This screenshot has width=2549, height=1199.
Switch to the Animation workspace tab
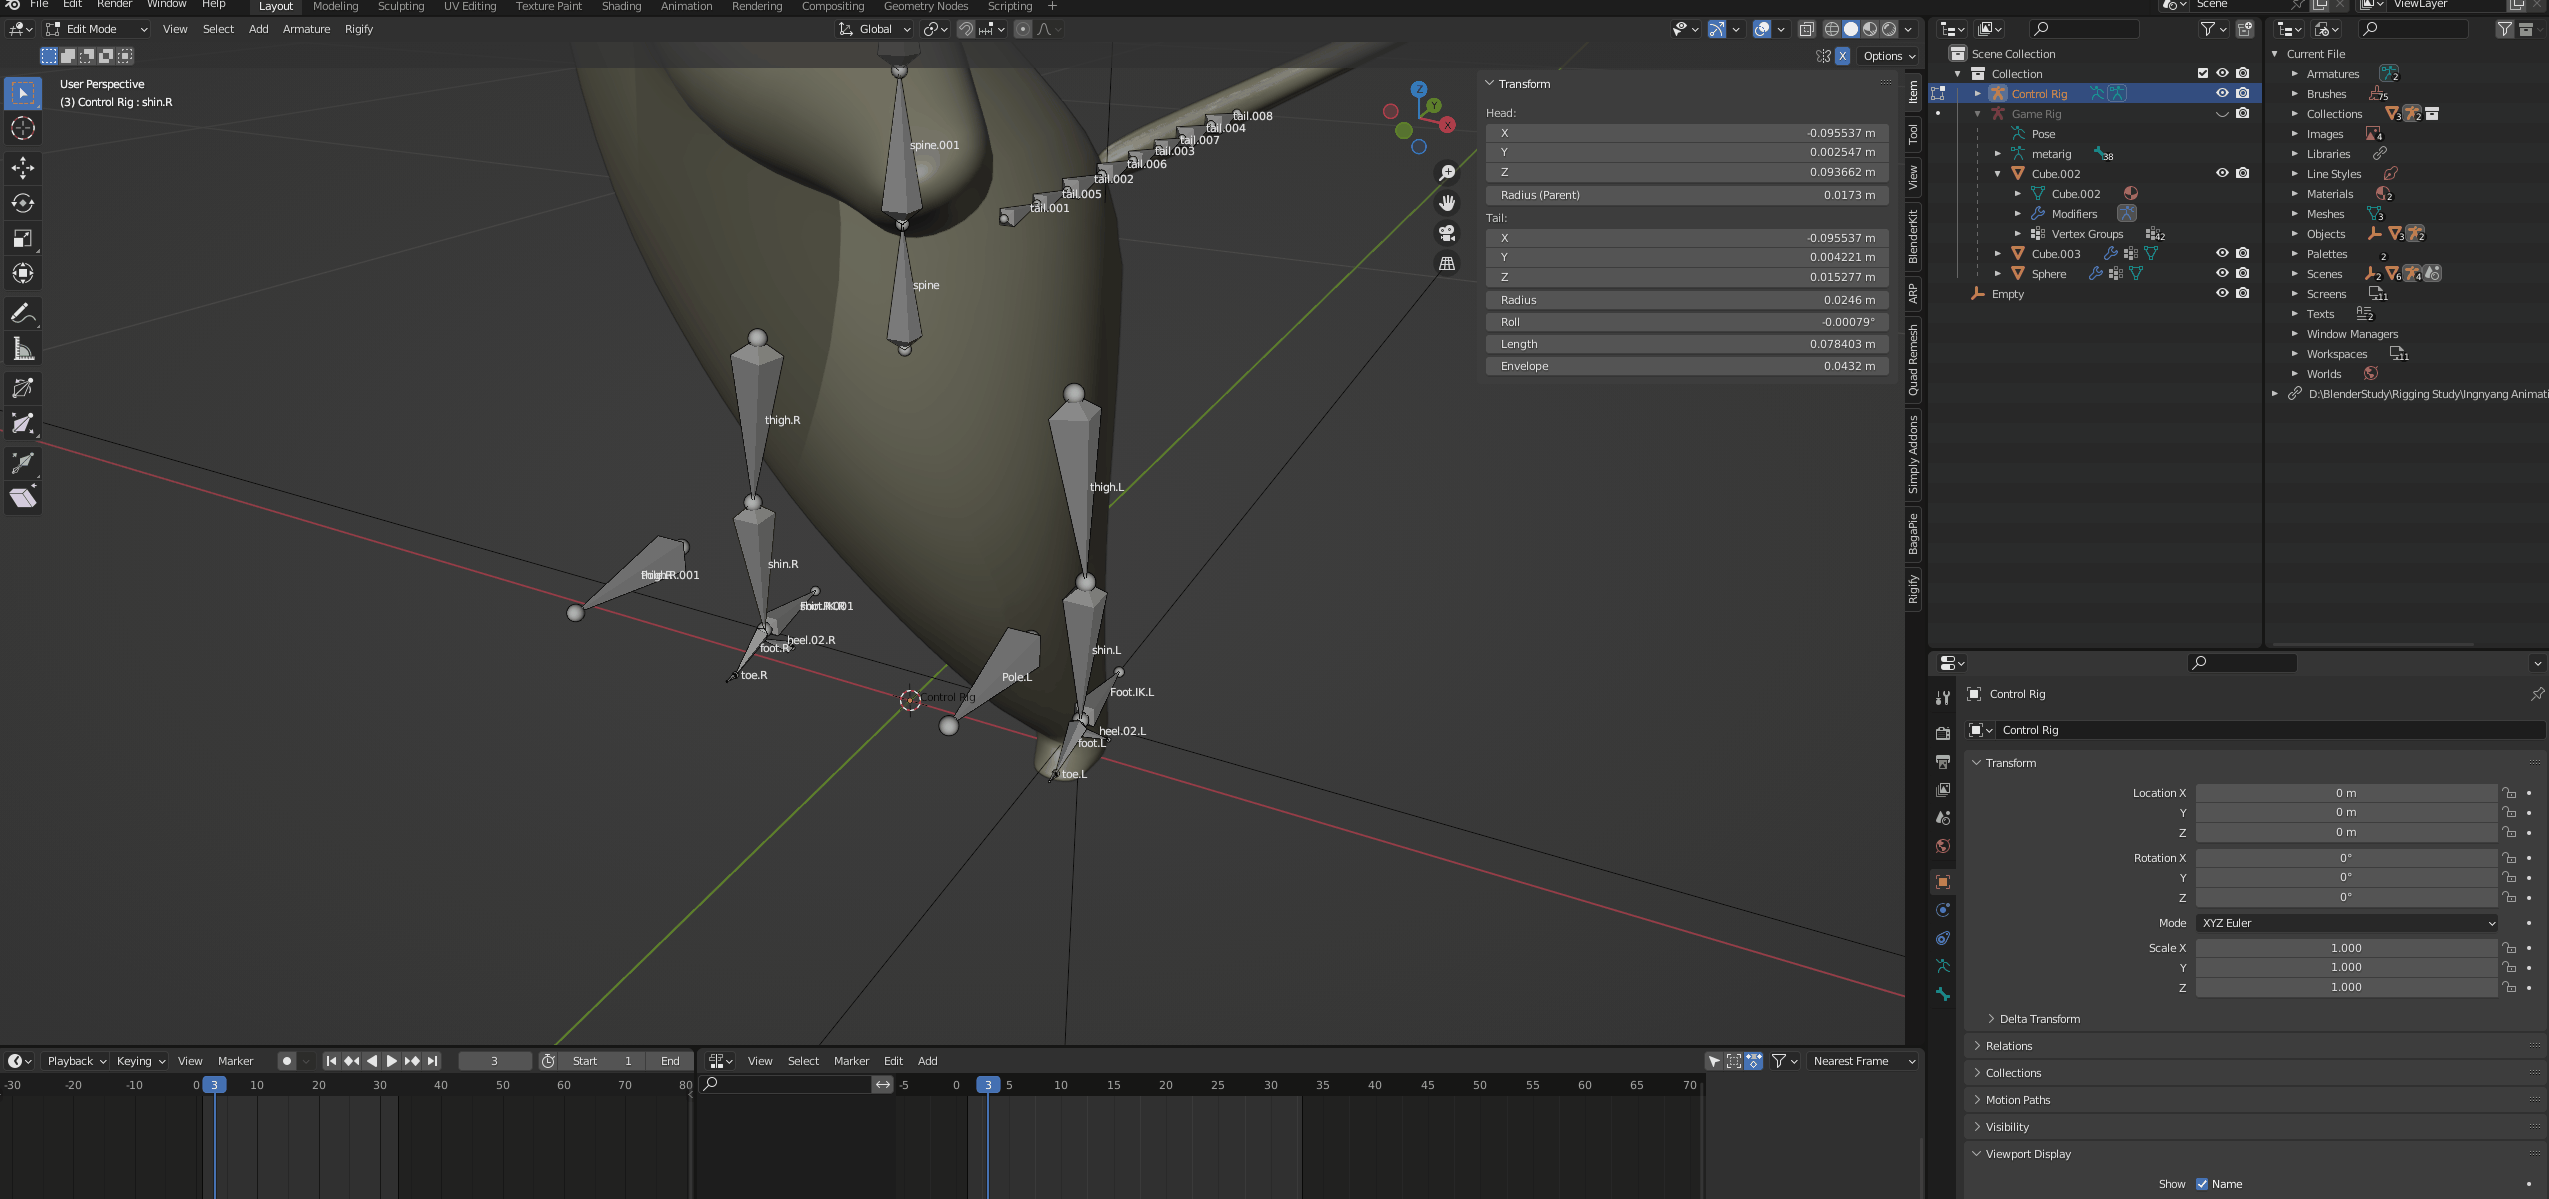(686, 6)
